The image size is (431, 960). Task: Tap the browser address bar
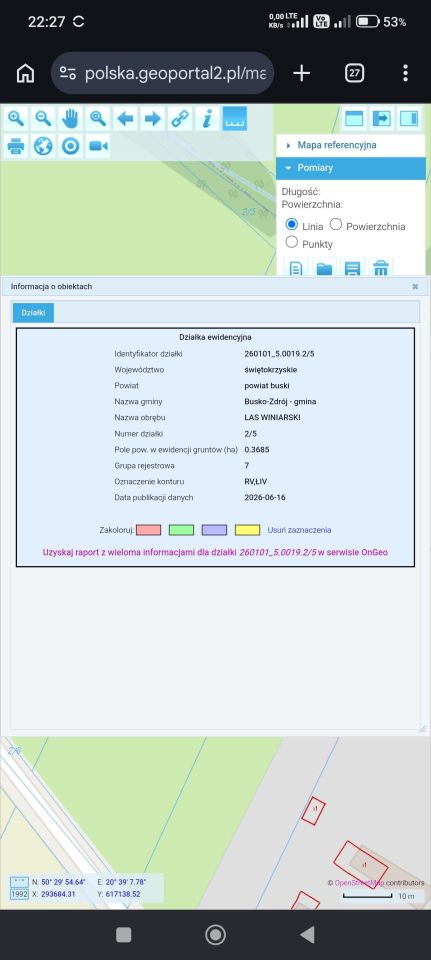point(162,73)
